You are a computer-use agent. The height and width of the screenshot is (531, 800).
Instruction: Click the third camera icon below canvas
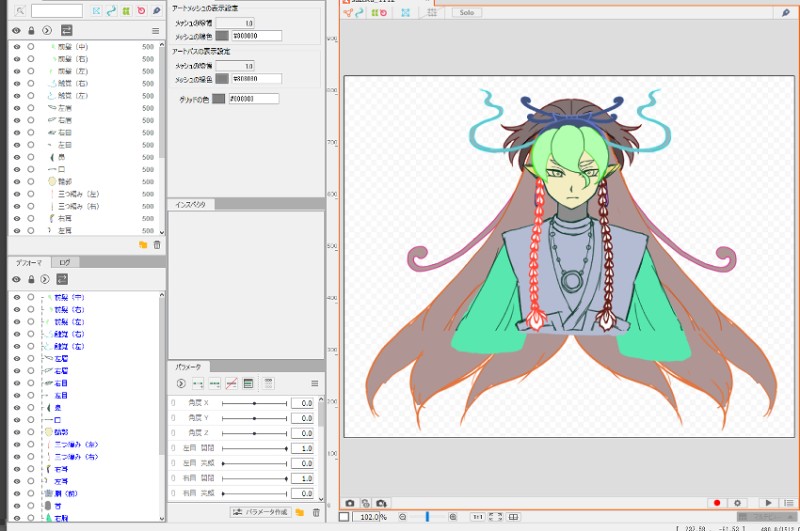click(381, 503)
